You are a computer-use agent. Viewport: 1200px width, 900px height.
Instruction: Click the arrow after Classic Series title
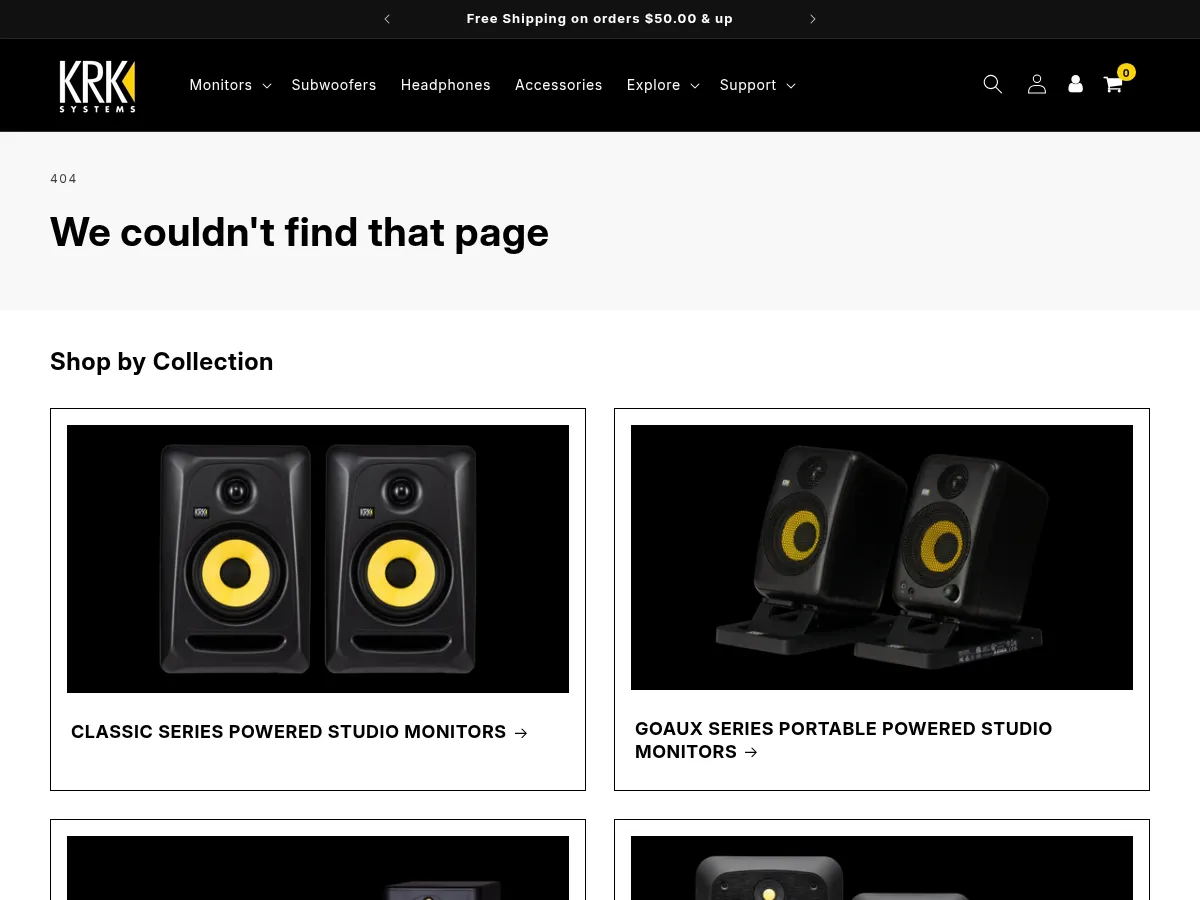521,733
